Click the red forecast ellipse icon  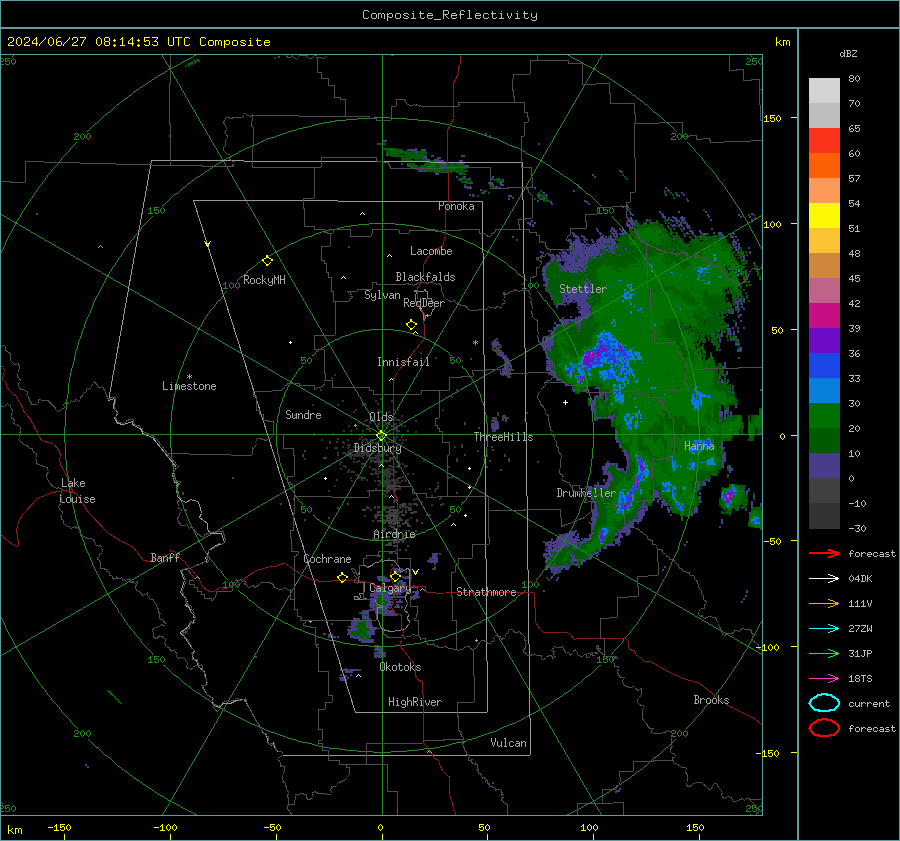(x=824, y=728)
